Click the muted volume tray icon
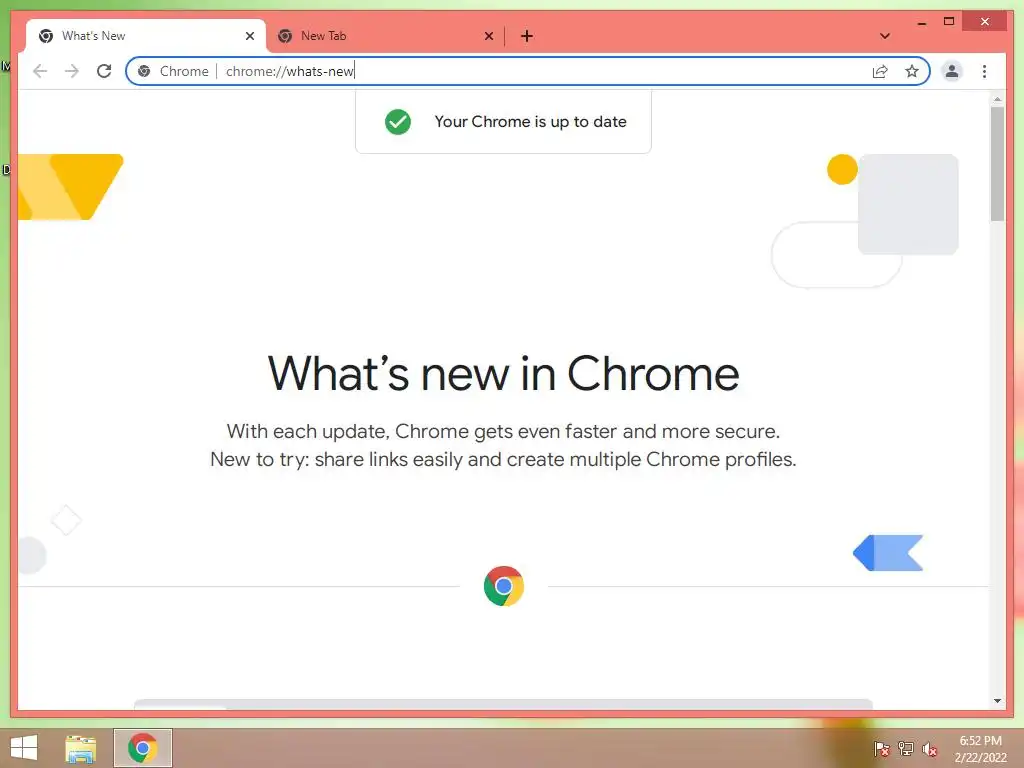This screenshot has width=1024, height=768. [x=930, y=749]
